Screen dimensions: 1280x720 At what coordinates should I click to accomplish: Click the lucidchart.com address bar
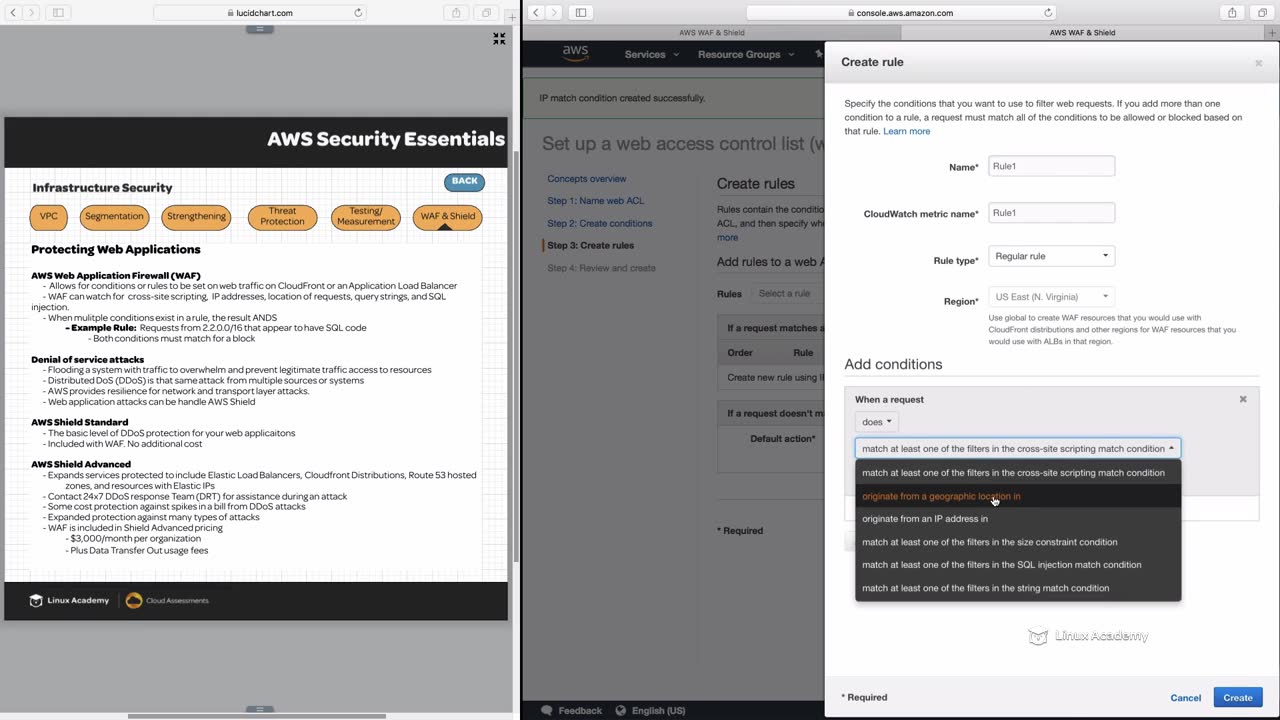pyautogui.click(x=260, y=12)
